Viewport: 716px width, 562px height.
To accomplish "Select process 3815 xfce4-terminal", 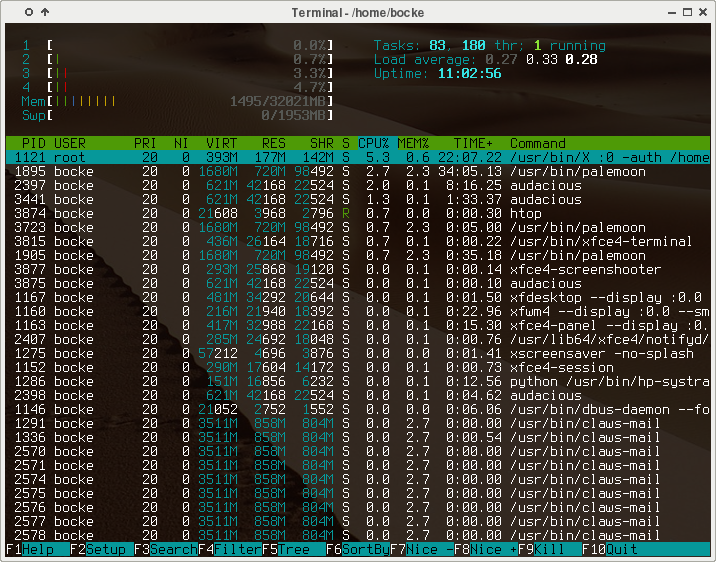I will 358,242.
